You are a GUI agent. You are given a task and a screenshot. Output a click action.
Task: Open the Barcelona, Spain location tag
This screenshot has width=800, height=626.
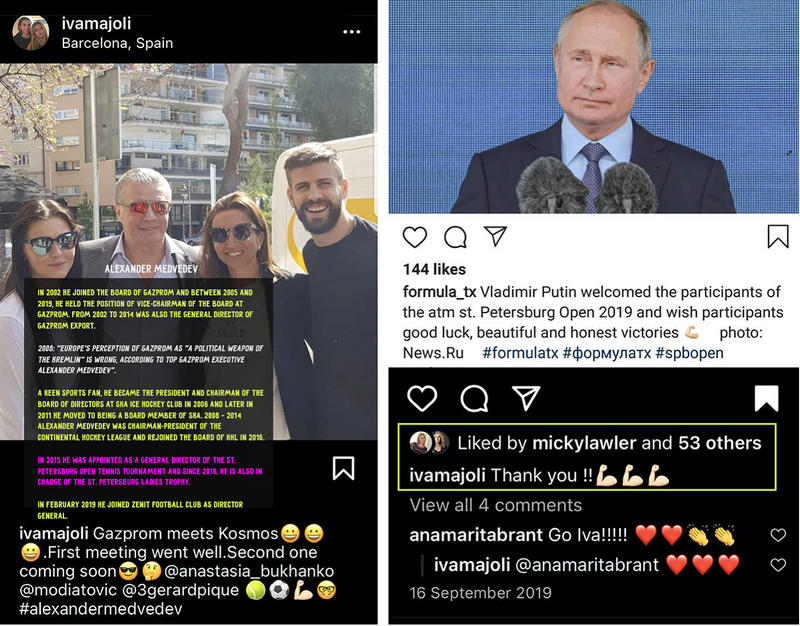click(117, 43)
